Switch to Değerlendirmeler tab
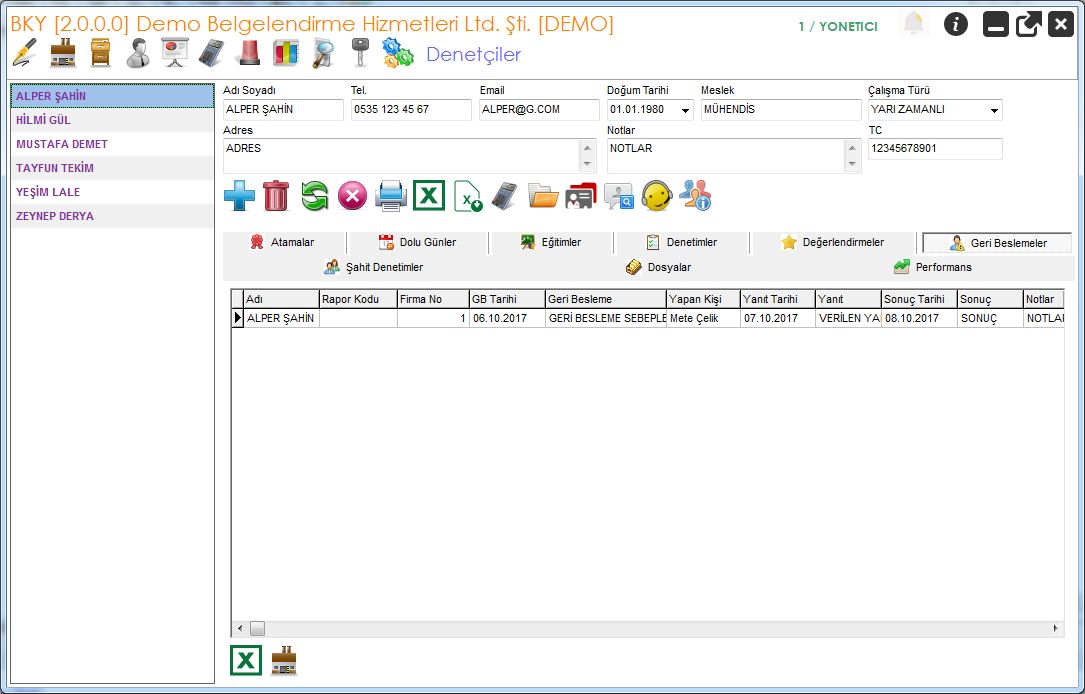The height and width of the screenshot is (694, 1085). pos(832,242)
